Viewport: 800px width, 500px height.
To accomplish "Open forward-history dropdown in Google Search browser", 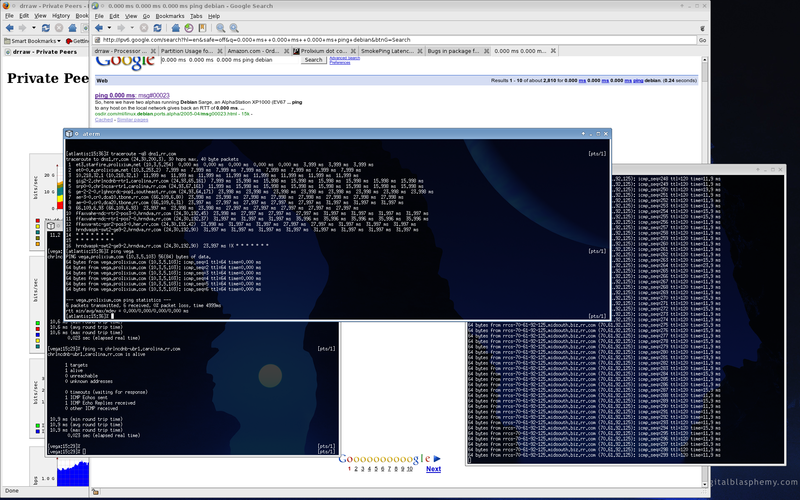I will pos(132,28).
